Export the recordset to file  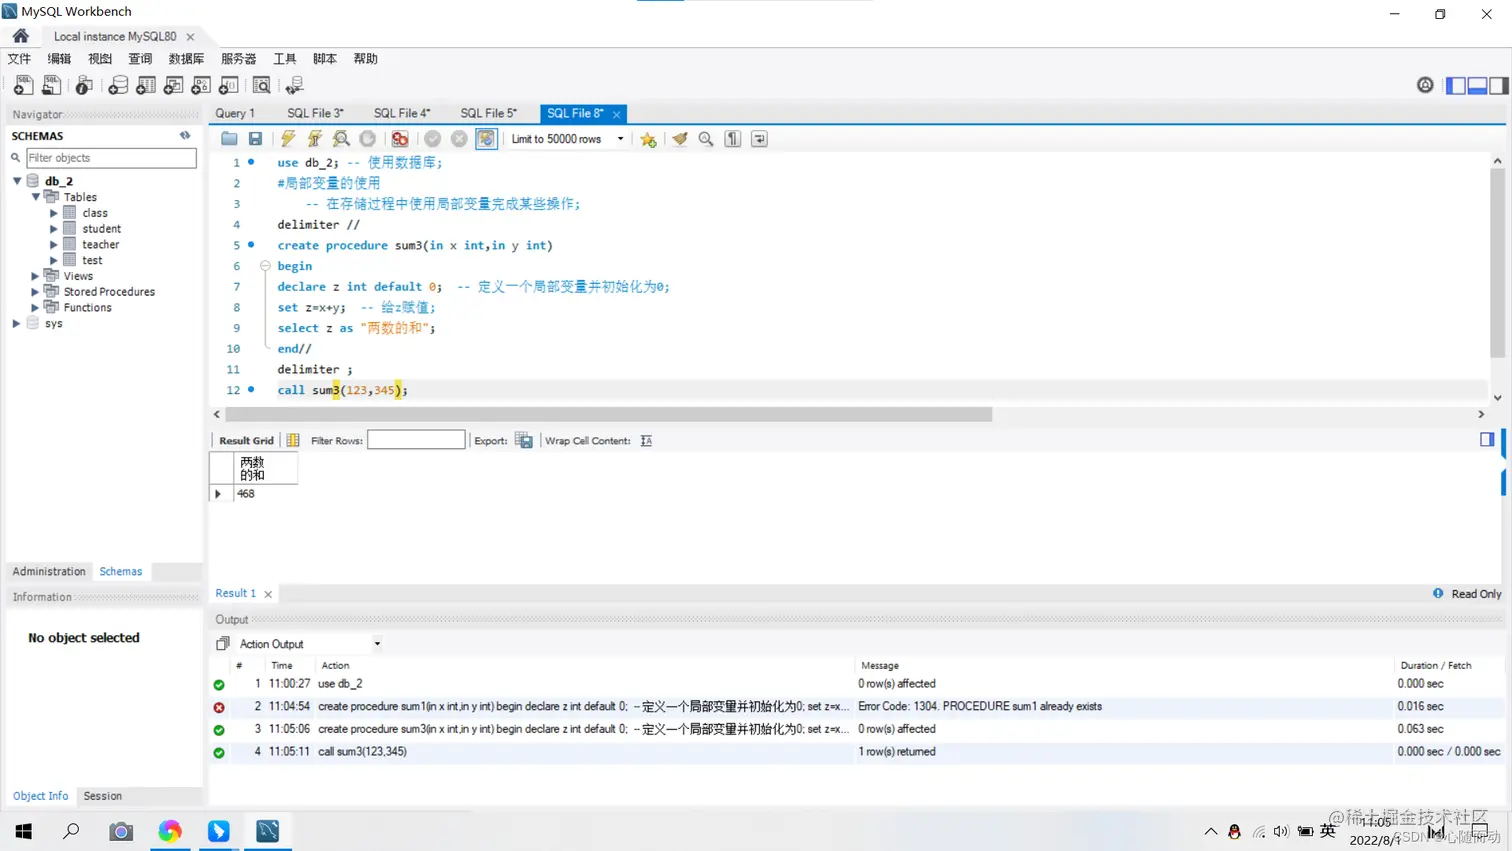tap(524, 440)
